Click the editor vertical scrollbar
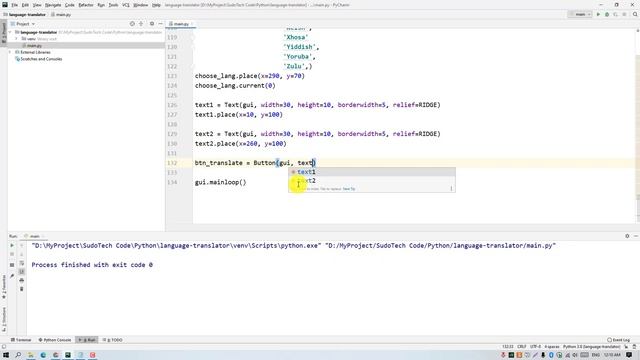640x360 pixels. pyautogui.click(x=638, y=126)
